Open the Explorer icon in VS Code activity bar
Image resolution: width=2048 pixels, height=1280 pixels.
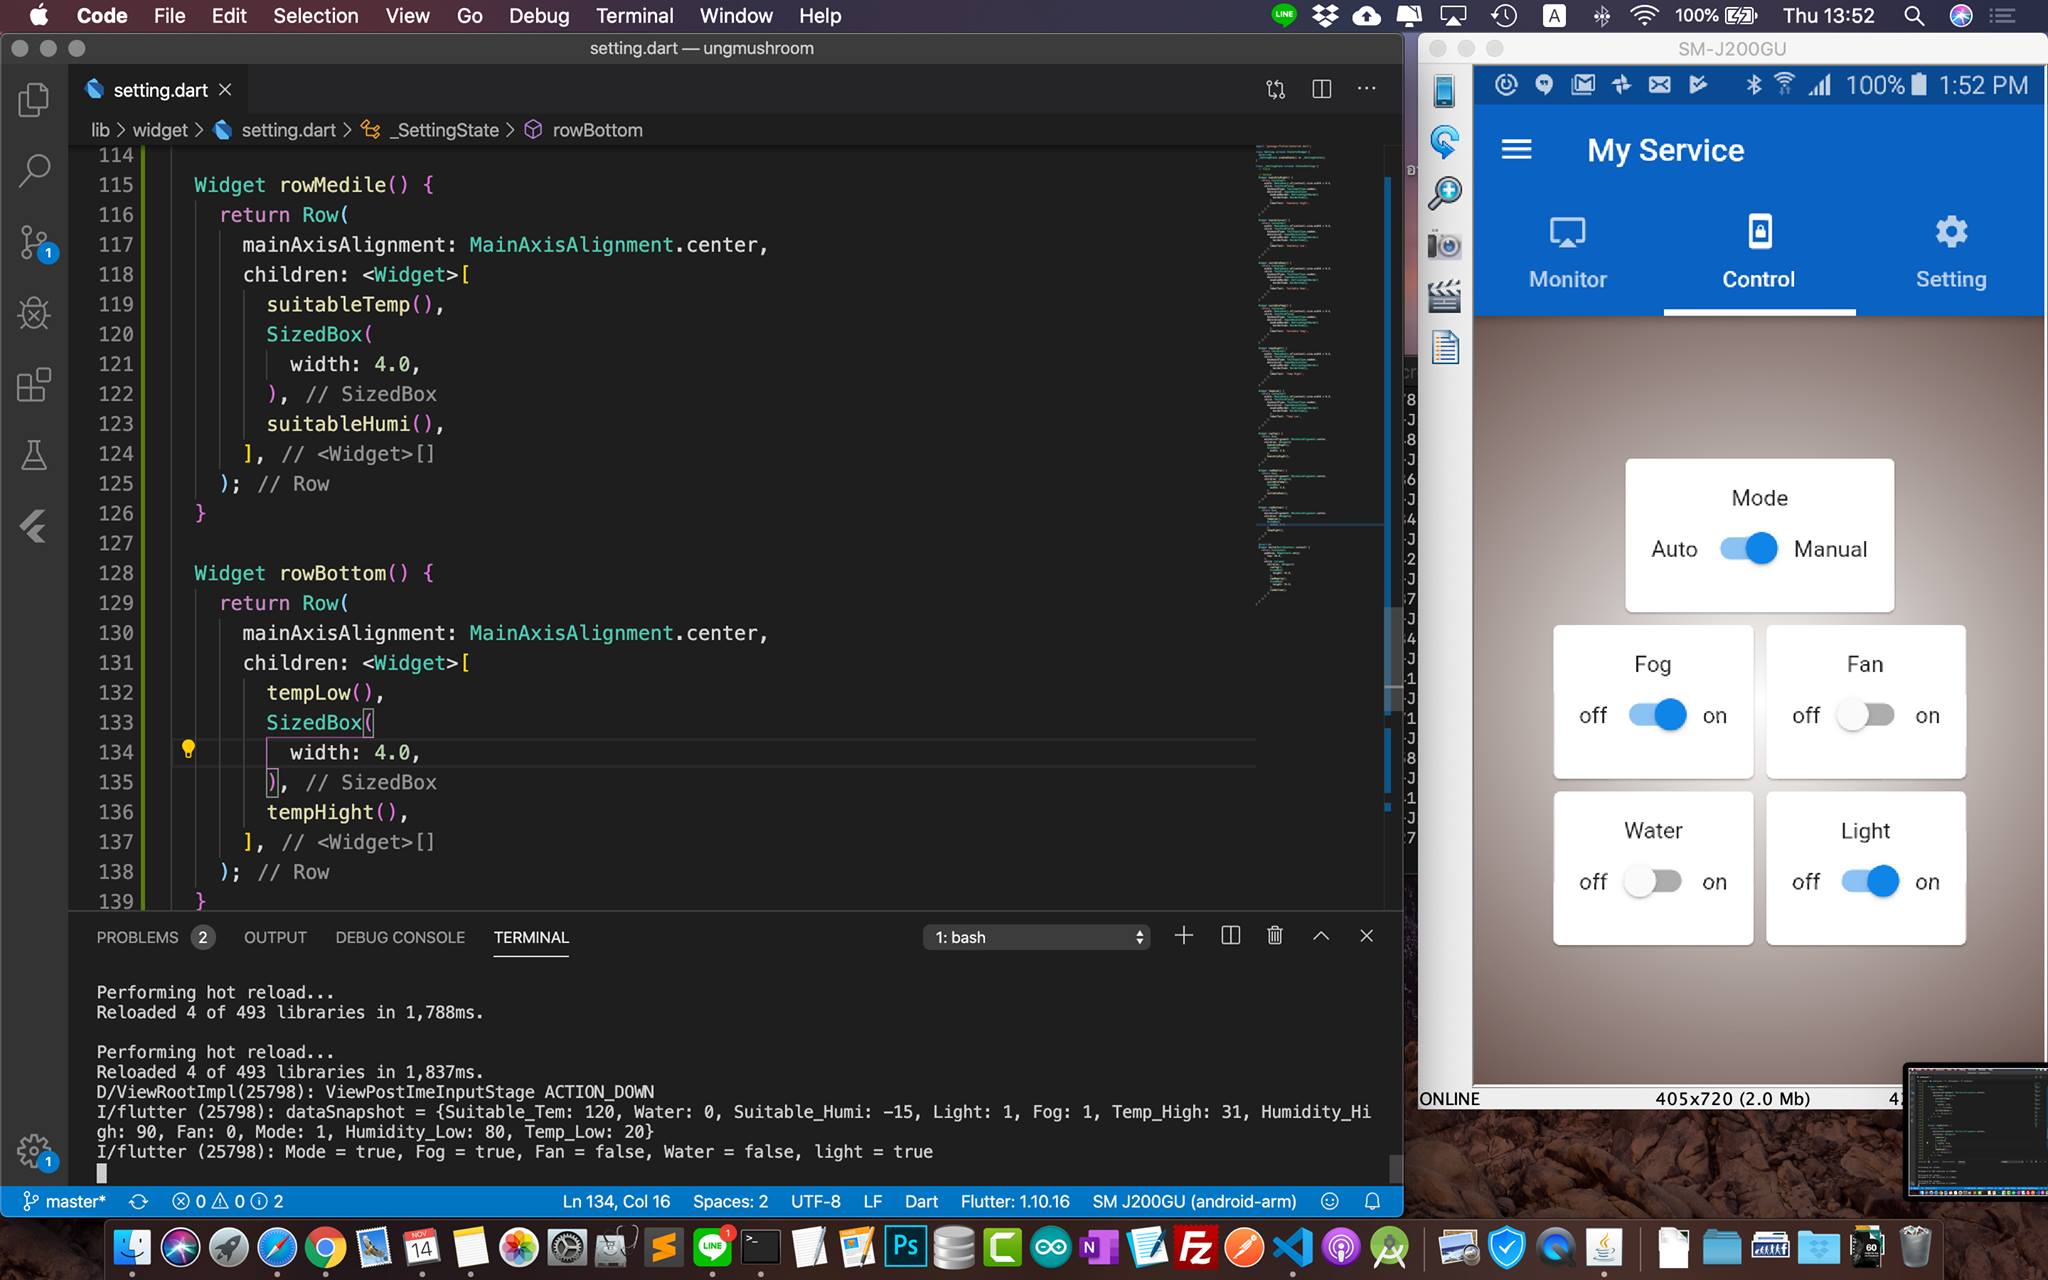coord(34,100)
